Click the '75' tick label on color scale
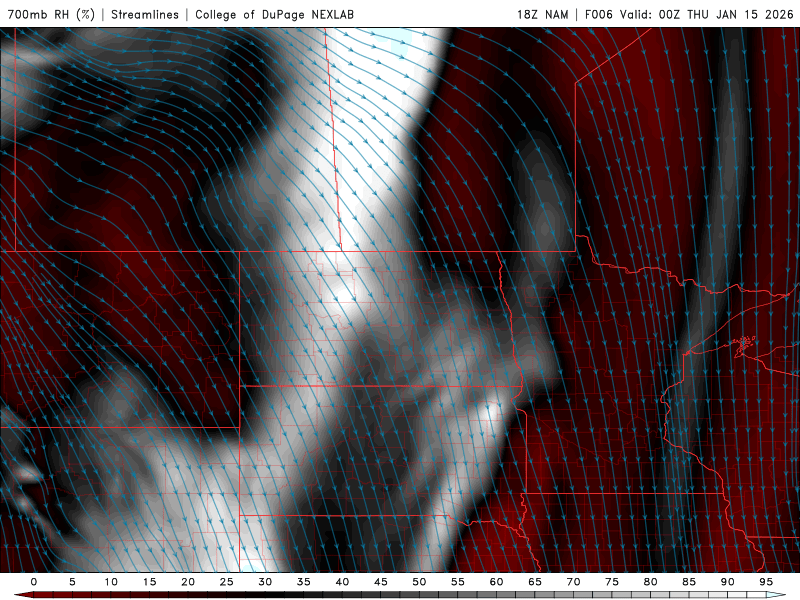The height and width of the screenshot is (600, 800). [612, 582]
